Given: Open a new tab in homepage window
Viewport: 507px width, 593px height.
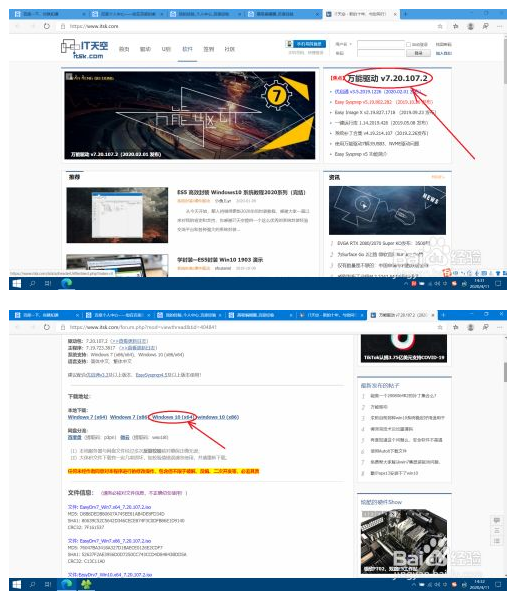Looking at the screenshot, I should click(x=405, y=14).
